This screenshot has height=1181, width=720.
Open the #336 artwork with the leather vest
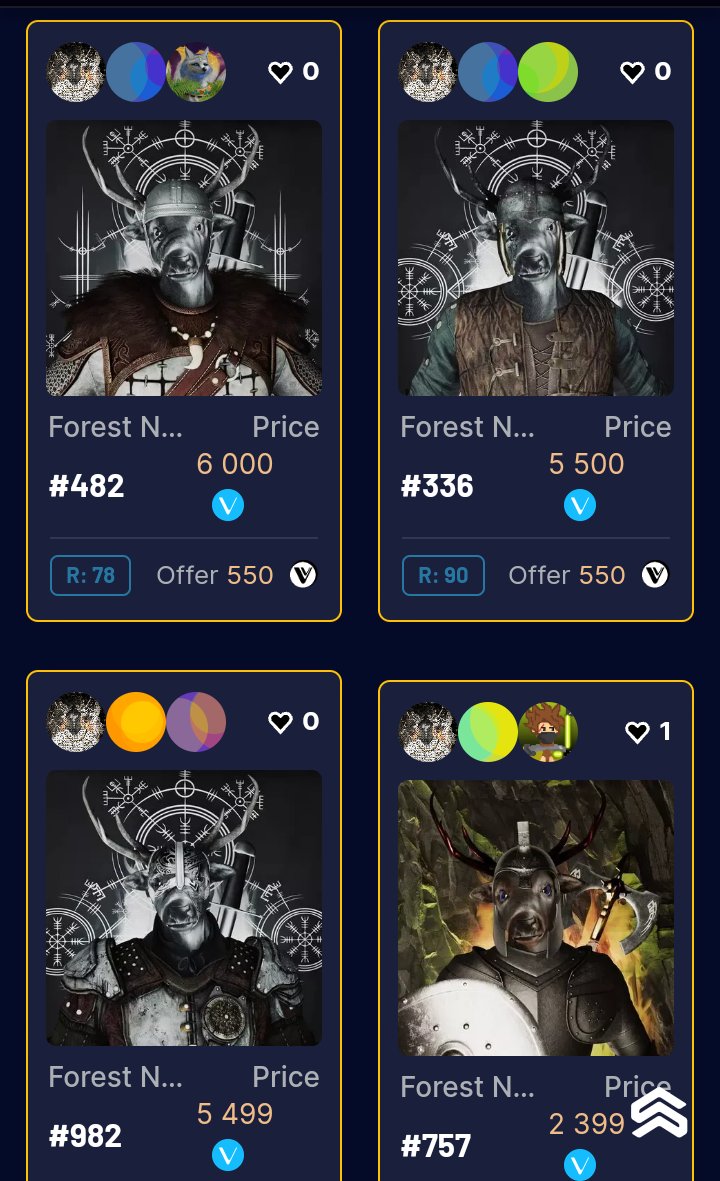click(x=535, y=258)
